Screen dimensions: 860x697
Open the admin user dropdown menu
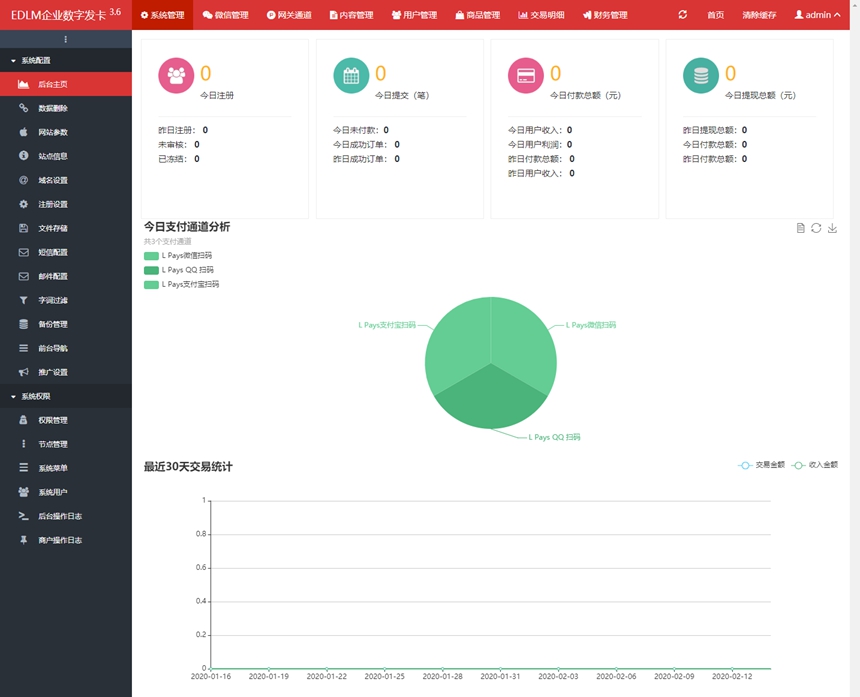pyautogui.click(x=820, y=15)
